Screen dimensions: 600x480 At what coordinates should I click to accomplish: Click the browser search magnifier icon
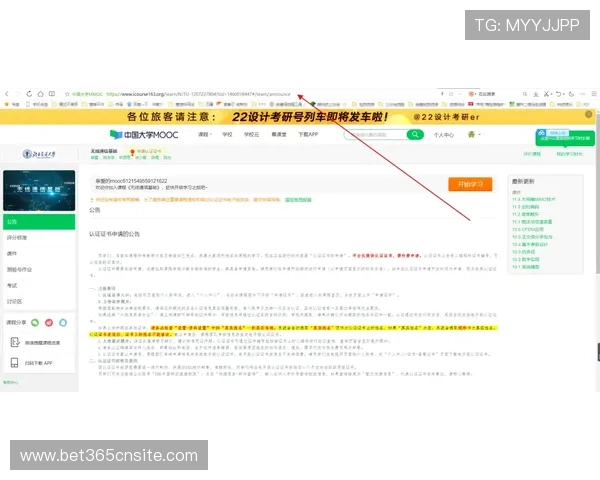pyautogui.click(x=525, y=94)
